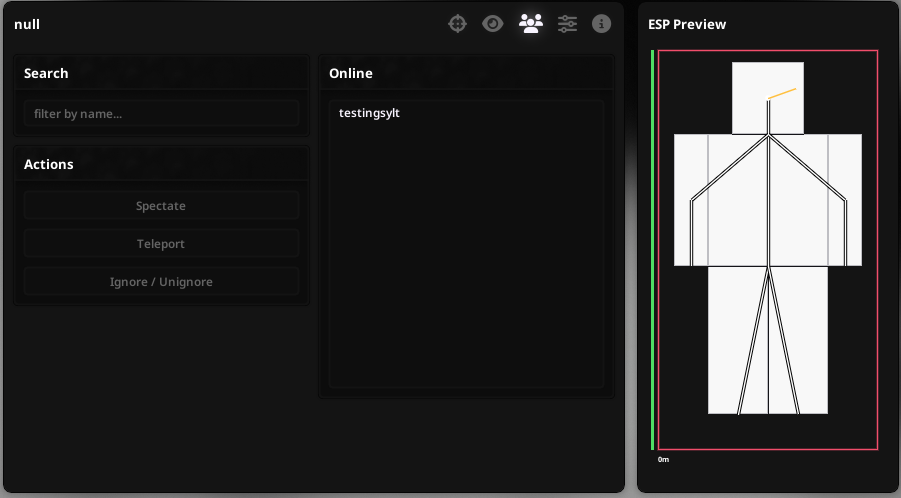The image size is (901, 498).
Task: Click the Ignore / Unignore button
Action: pos(161,281)
